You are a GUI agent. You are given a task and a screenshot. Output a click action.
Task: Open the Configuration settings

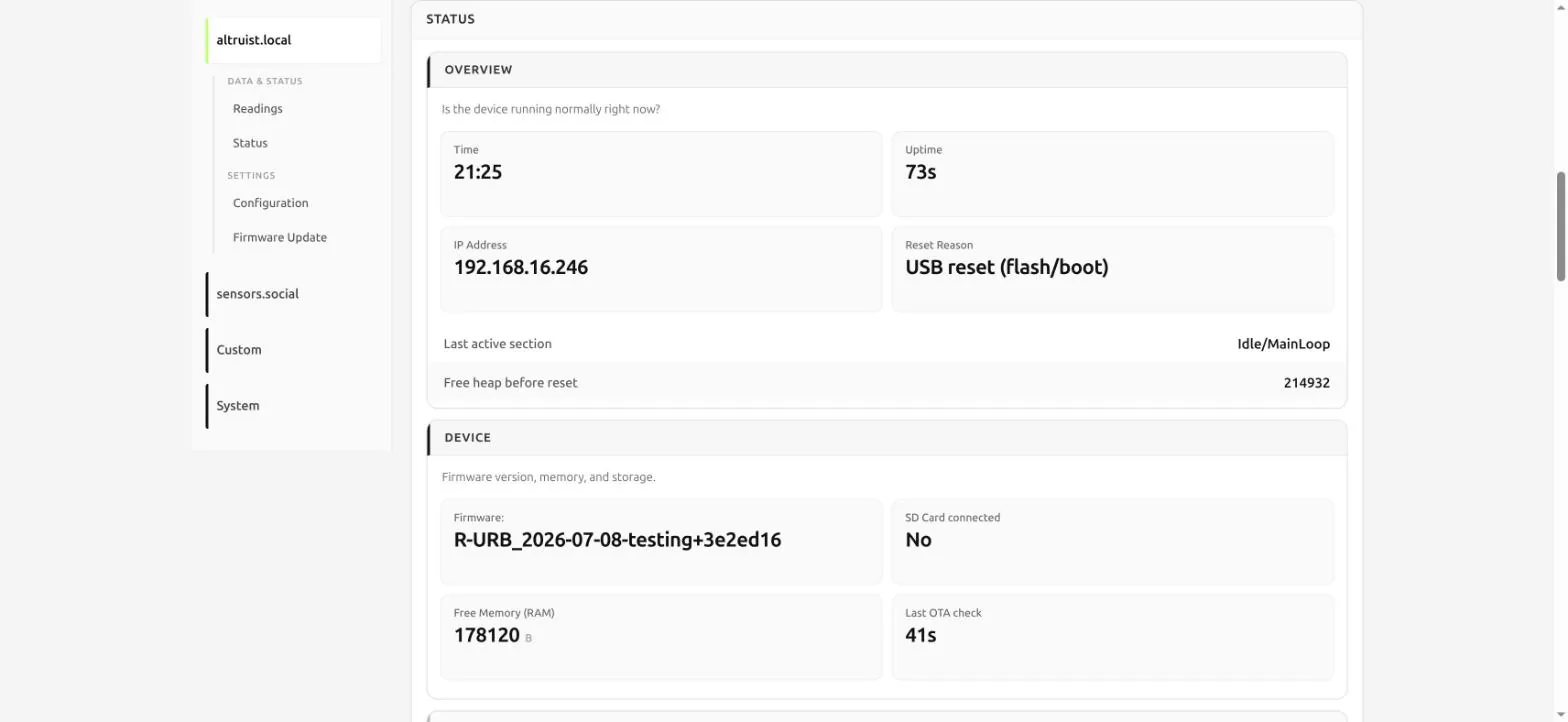[270, 203]
